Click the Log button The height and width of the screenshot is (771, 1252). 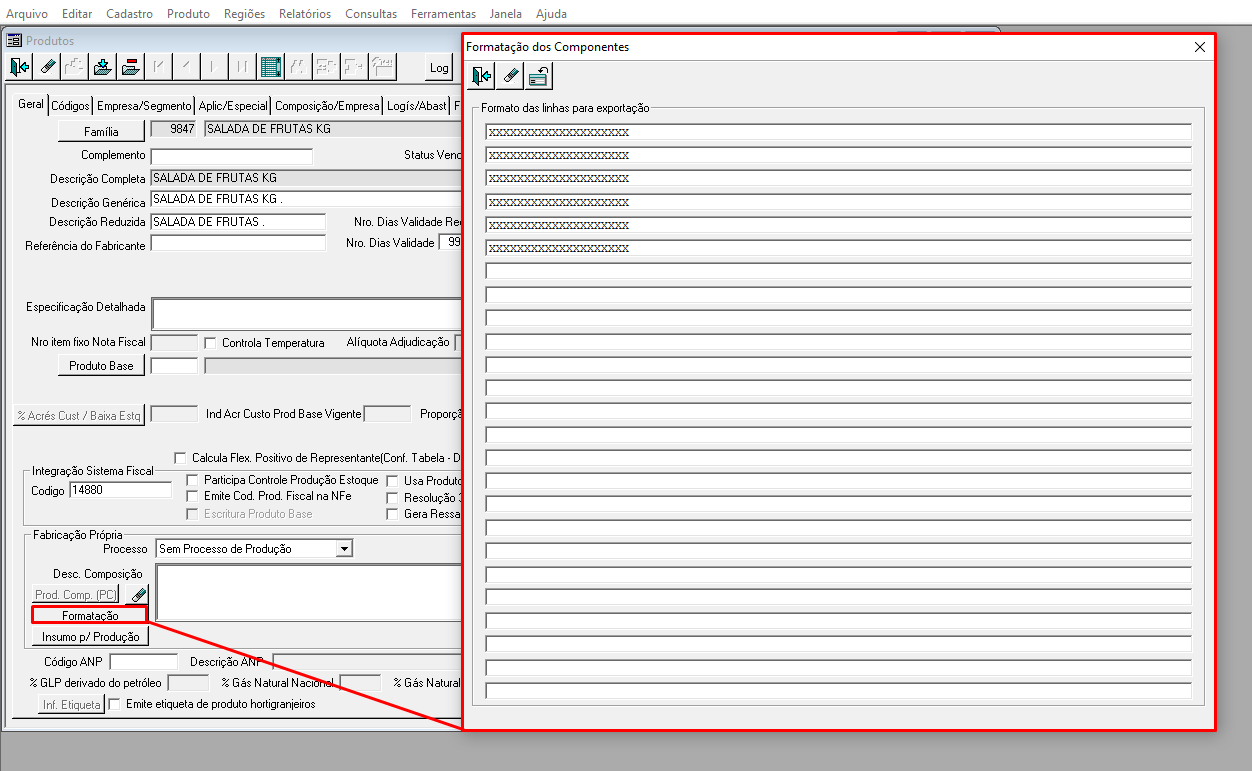click(x=439, y=68)
